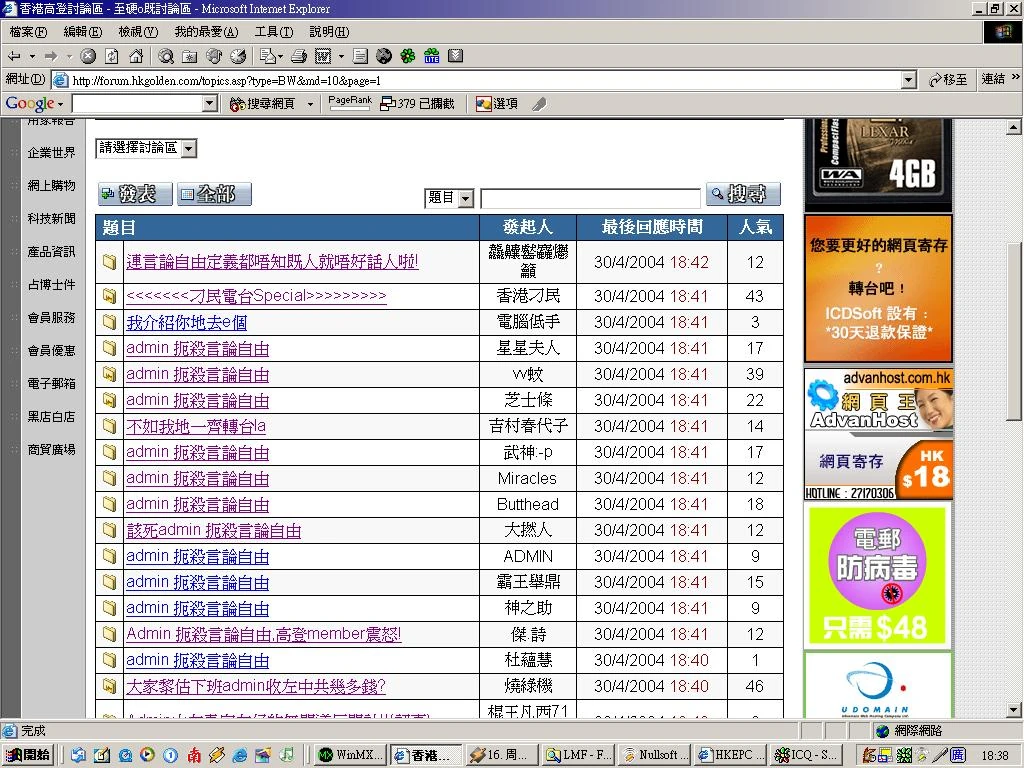The image size is (1024, 768).
Task: Stop page loading with the Stop icon
Action: pyautogui.click(x=88, y=56)
